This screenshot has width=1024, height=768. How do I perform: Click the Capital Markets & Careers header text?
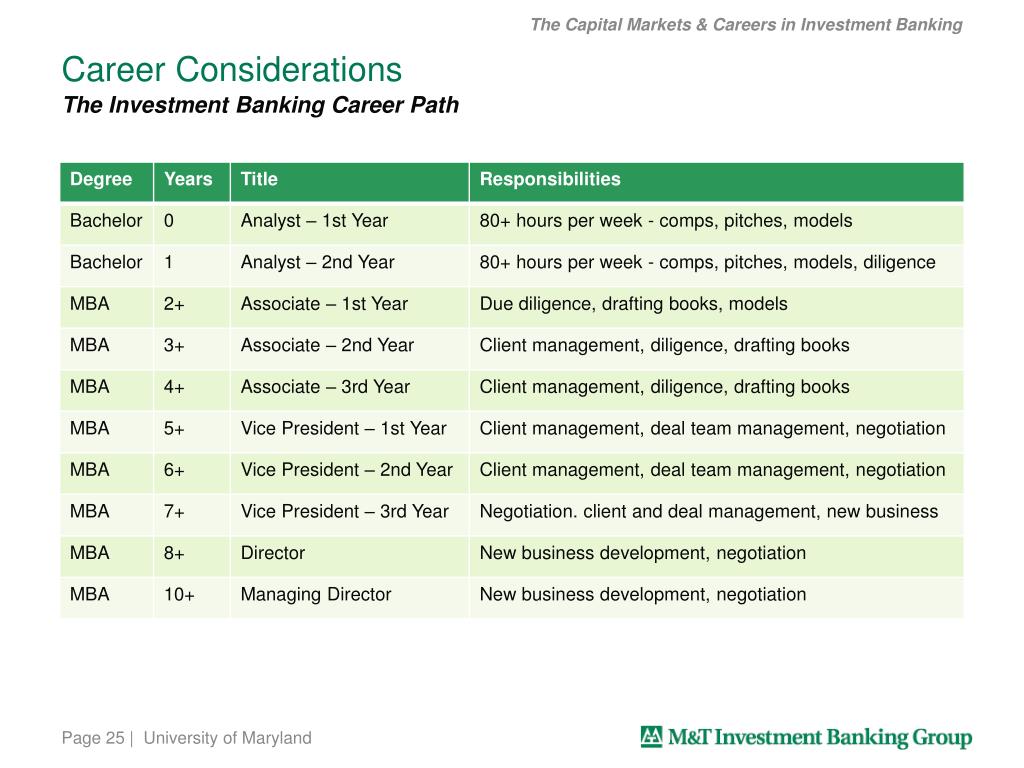click(x=746, y=25)
